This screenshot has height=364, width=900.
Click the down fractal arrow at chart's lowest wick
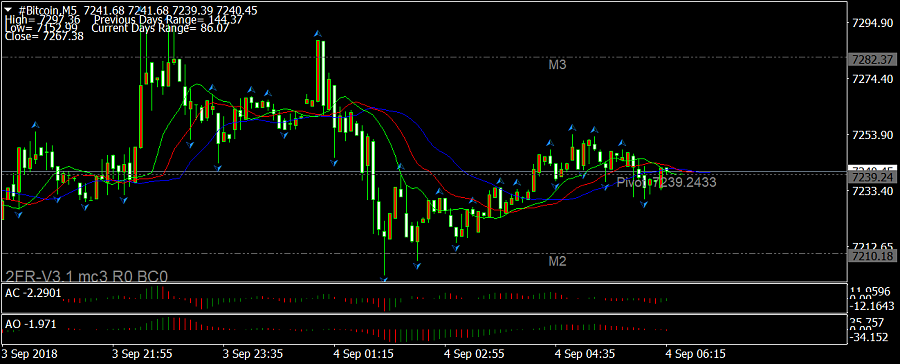pyautogui.click(x=384, y=279)
